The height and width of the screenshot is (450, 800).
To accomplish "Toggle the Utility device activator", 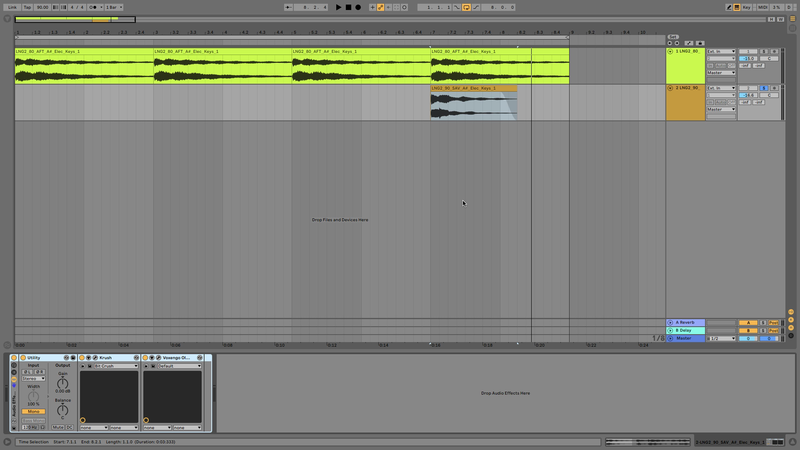I will point(23,358).
